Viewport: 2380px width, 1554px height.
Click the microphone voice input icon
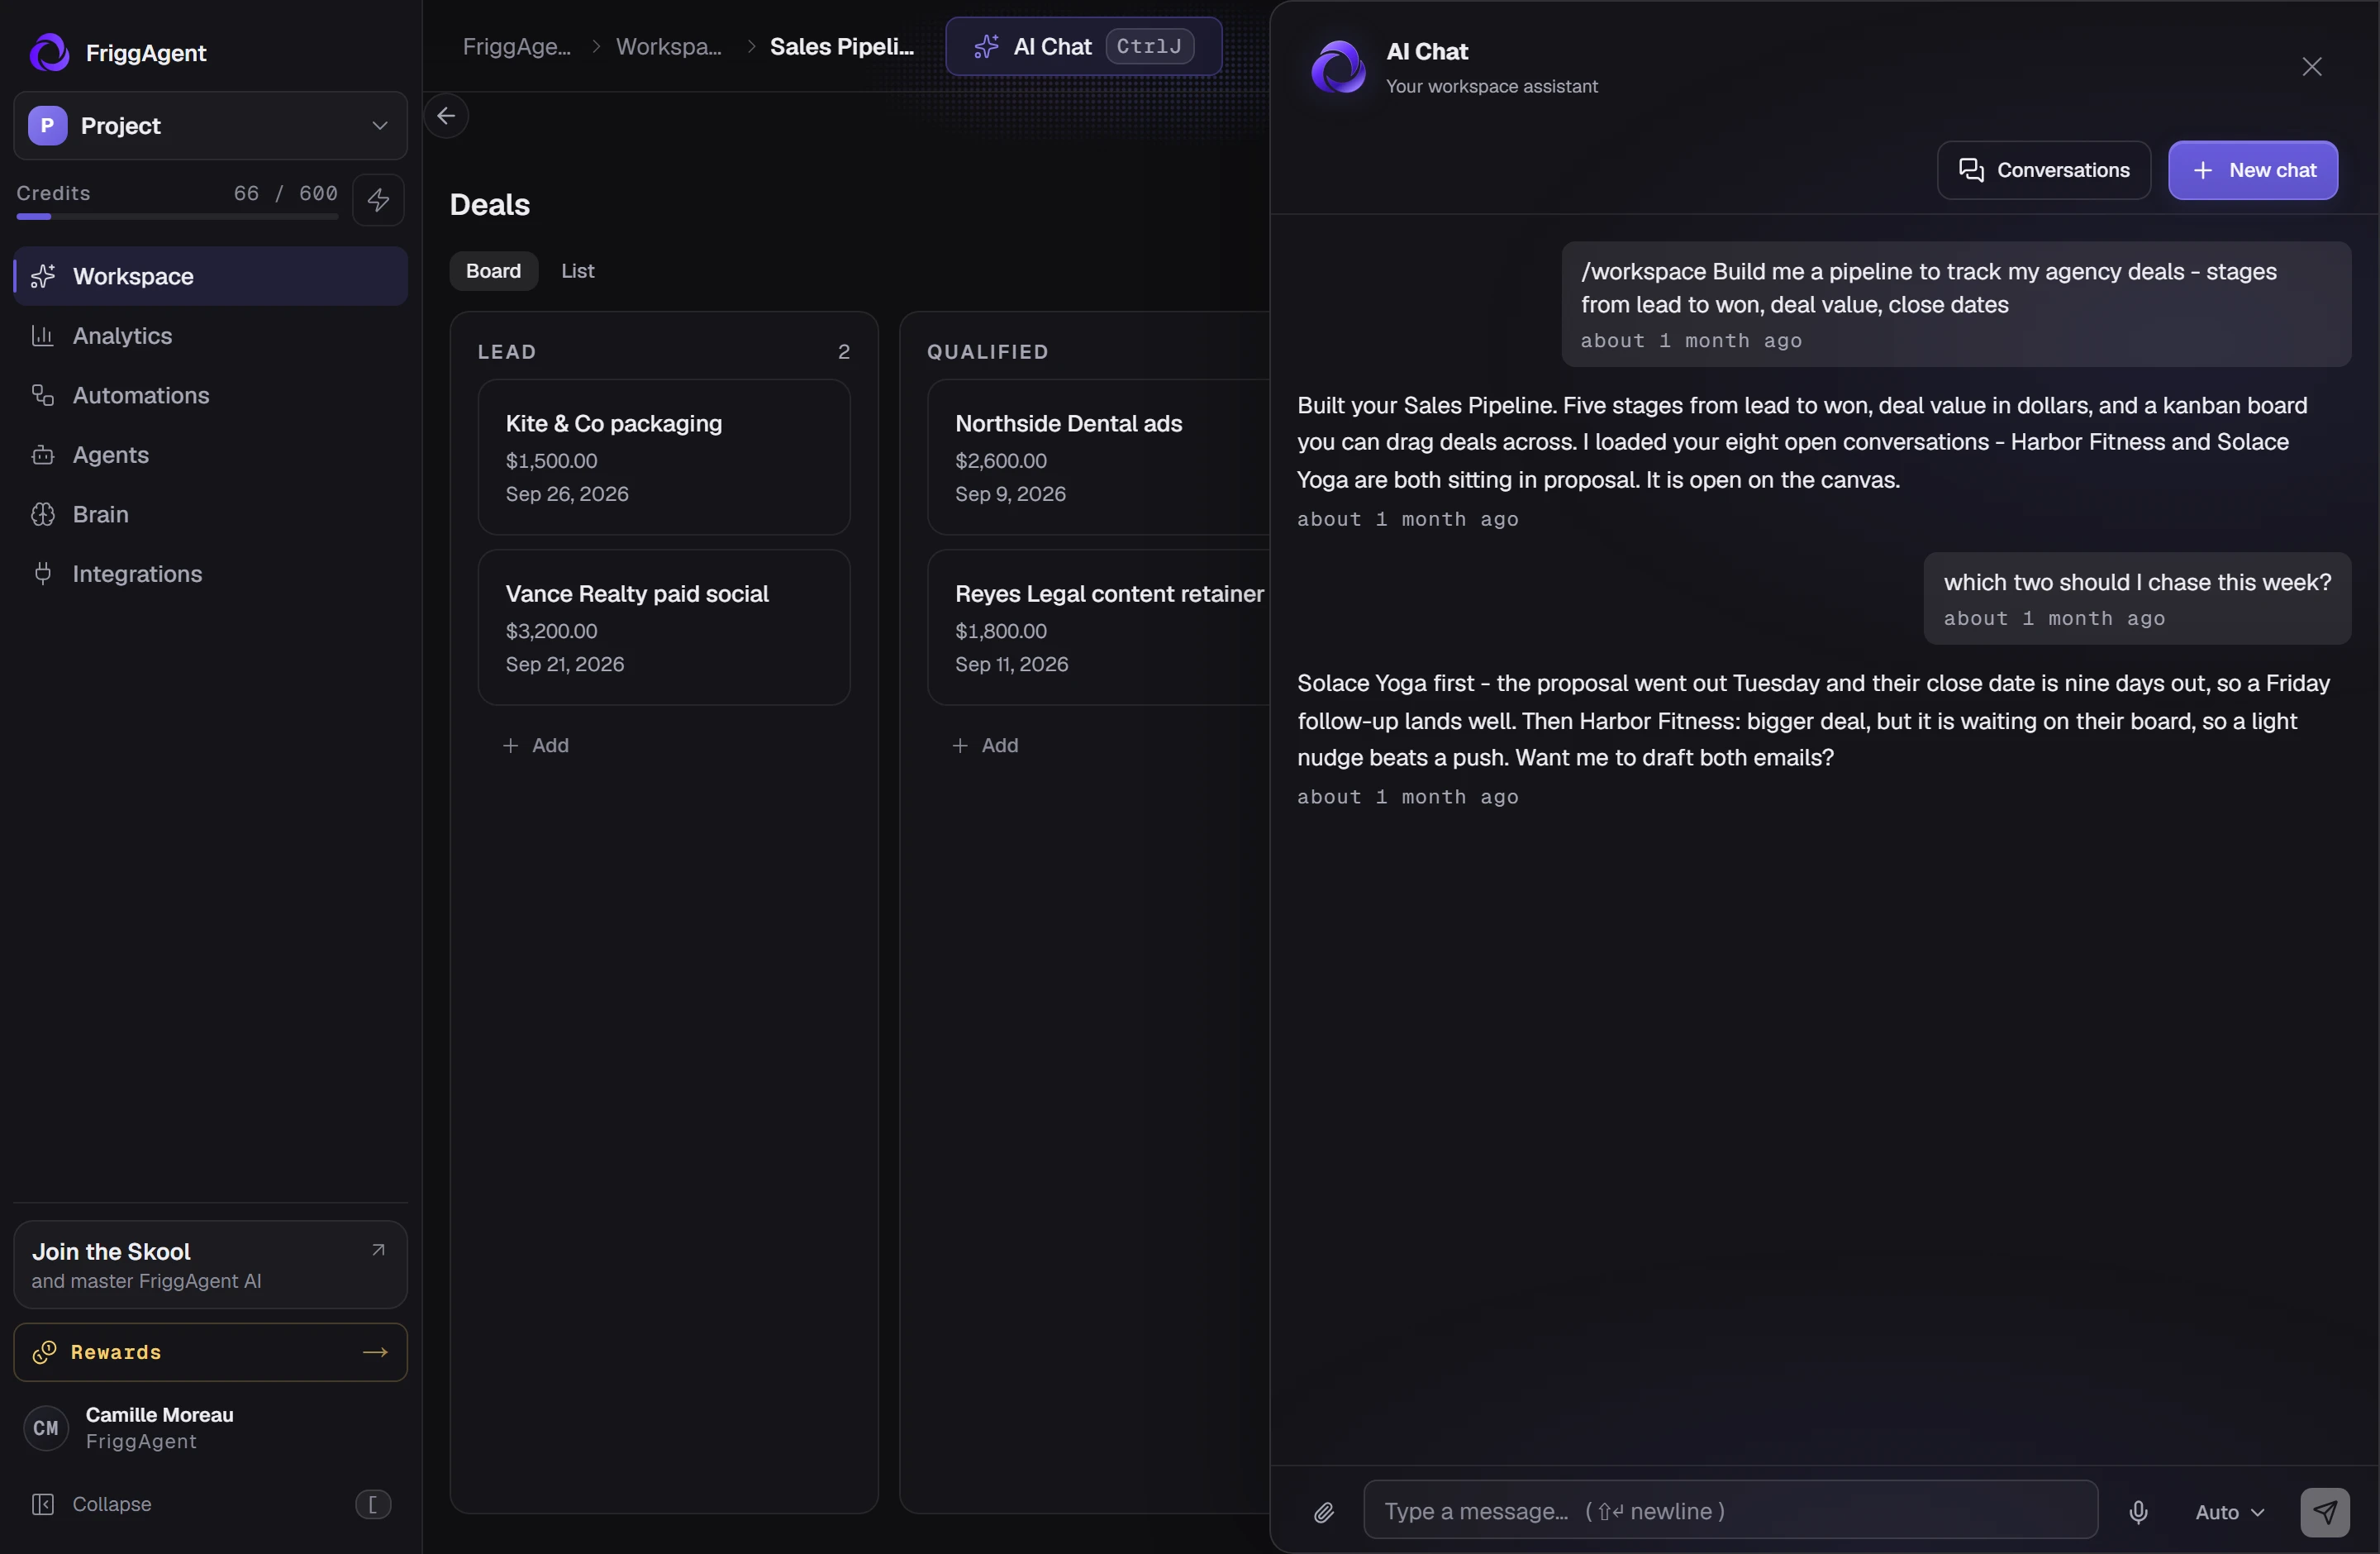tap(2138, 1512)
